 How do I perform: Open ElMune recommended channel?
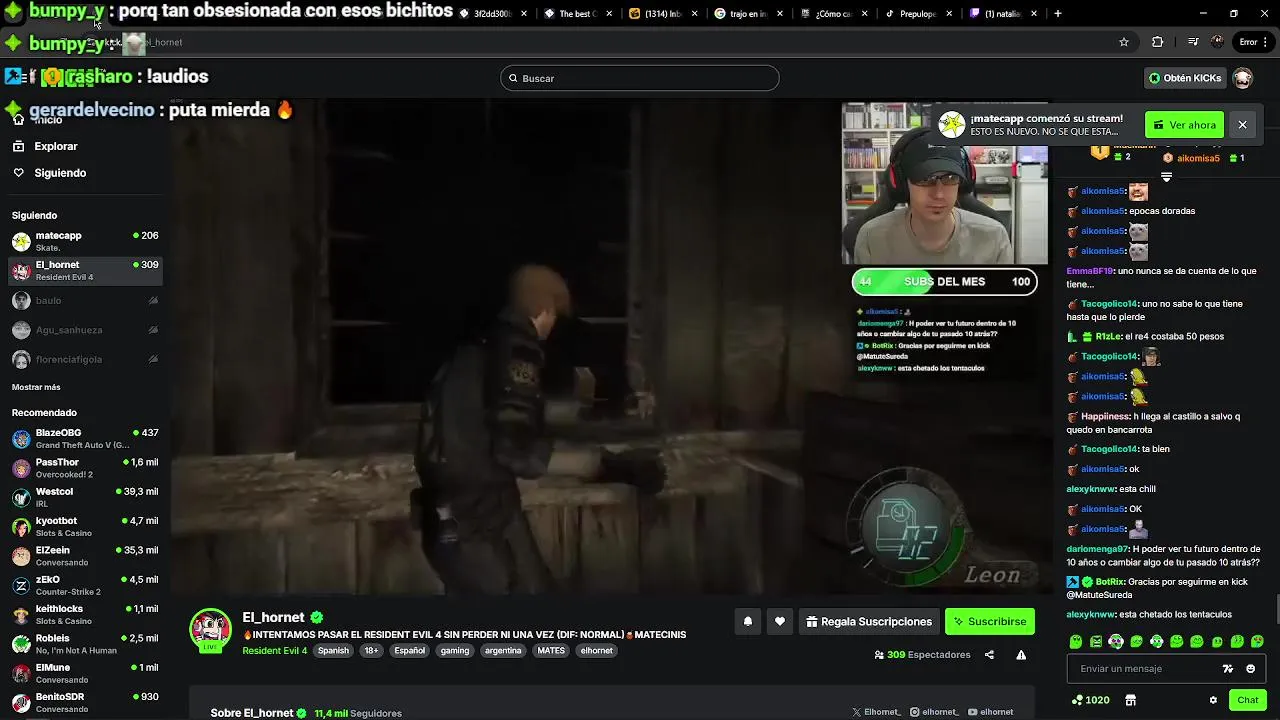click(x=85, y=673)
